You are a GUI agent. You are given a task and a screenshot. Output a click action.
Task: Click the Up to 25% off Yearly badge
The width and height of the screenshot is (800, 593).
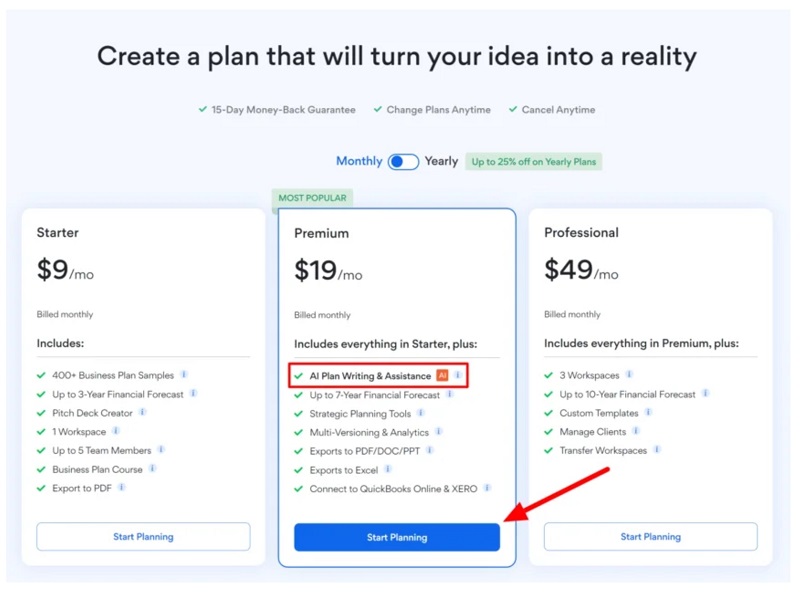coord(534,162)
